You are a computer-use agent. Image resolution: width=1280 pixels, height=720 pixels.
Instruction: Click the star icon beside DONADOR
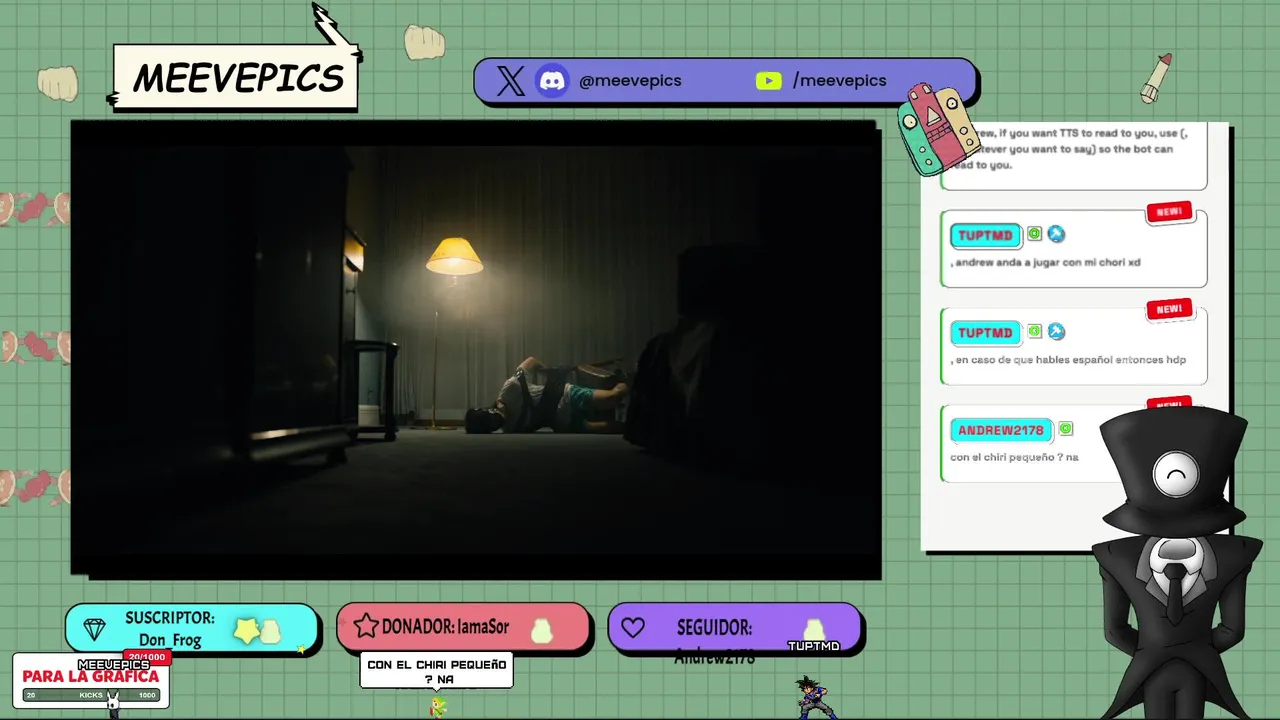[366, 627]
